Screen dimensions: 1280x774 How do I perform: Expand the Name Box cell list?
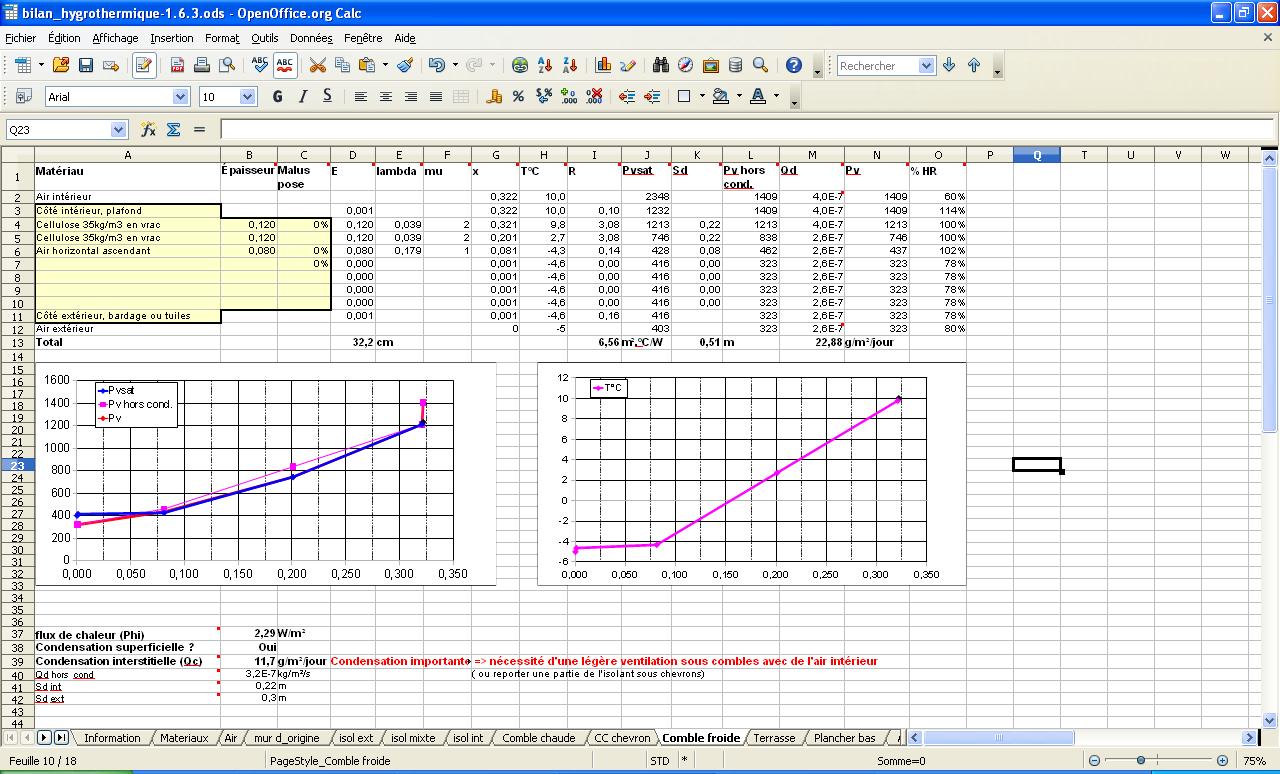[x=118, y=129]
